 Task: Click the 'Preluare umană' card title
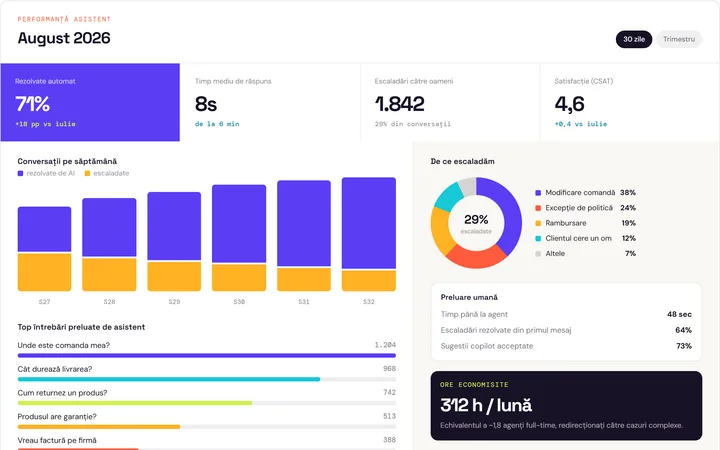(x=469, y=298)
